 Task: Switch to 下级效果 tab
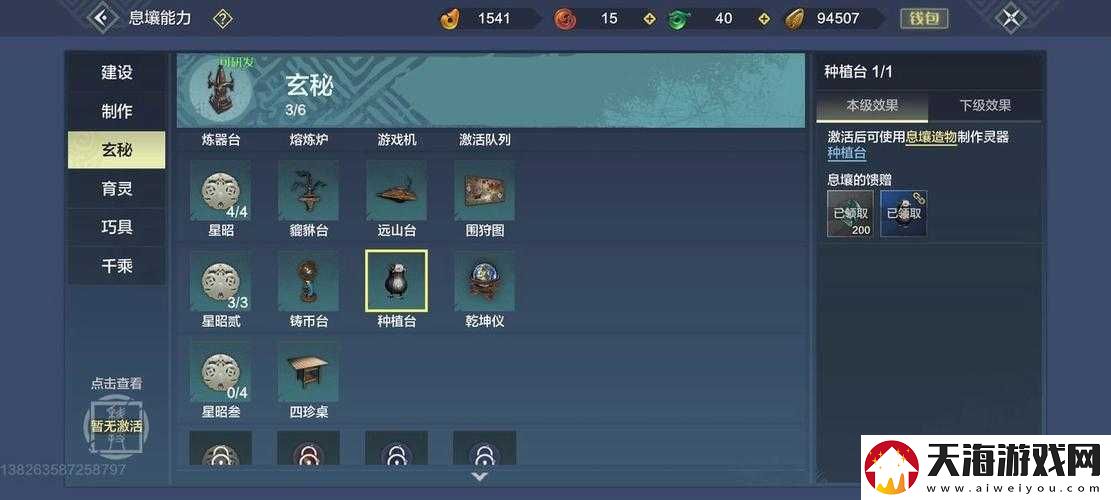tap(985, 106)
